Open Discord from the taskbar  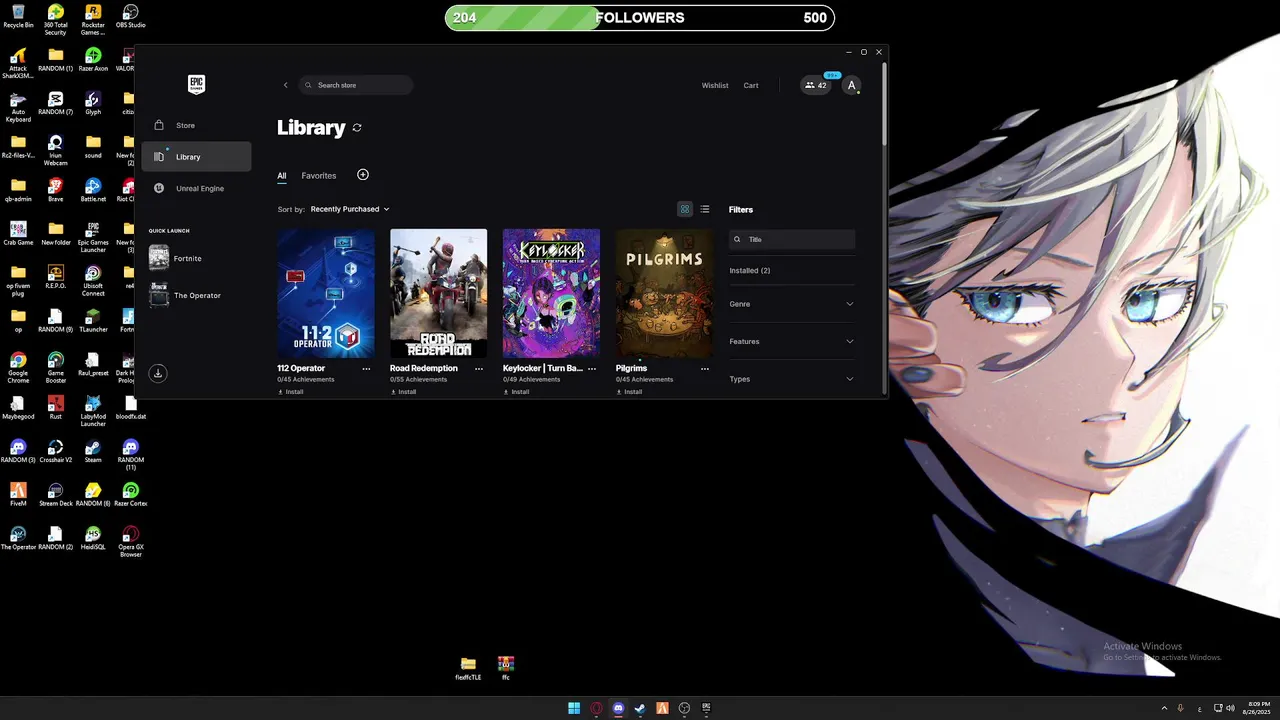click(618, 708)
